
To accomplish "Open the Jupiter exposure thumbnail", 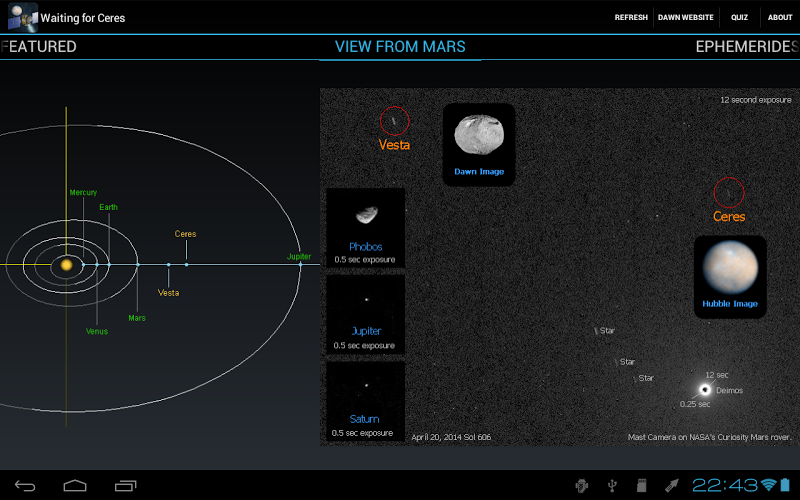I will tap(365, 314).
